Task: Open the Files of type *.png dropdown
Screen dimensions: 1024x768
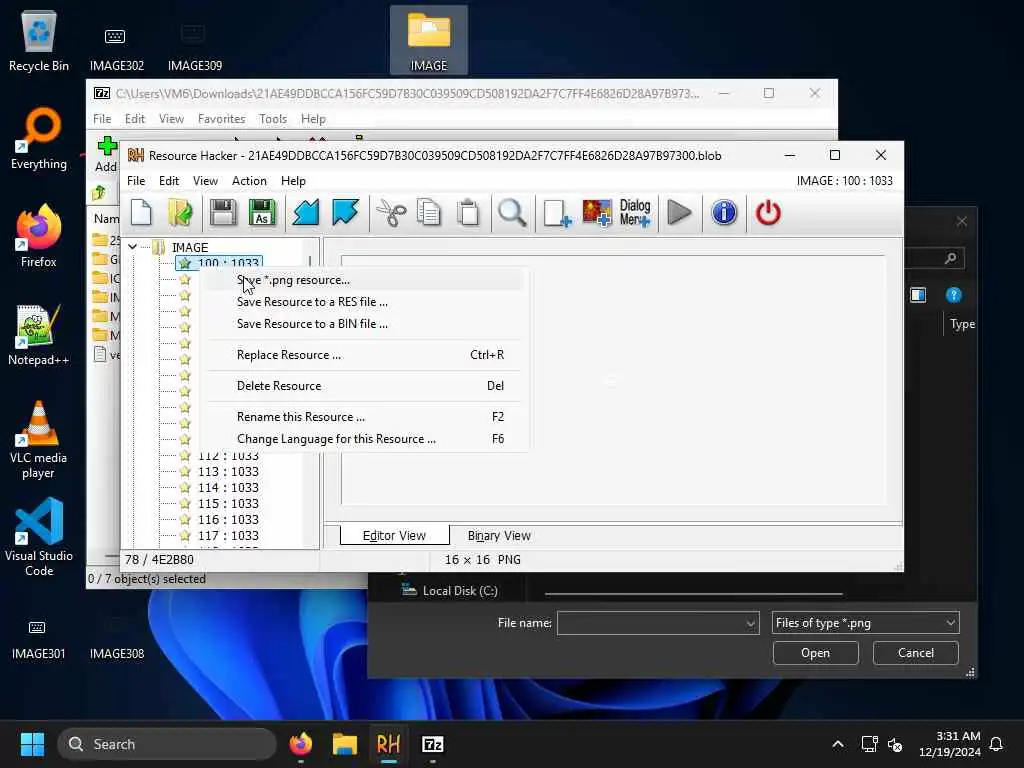Action: click(865, 623)
